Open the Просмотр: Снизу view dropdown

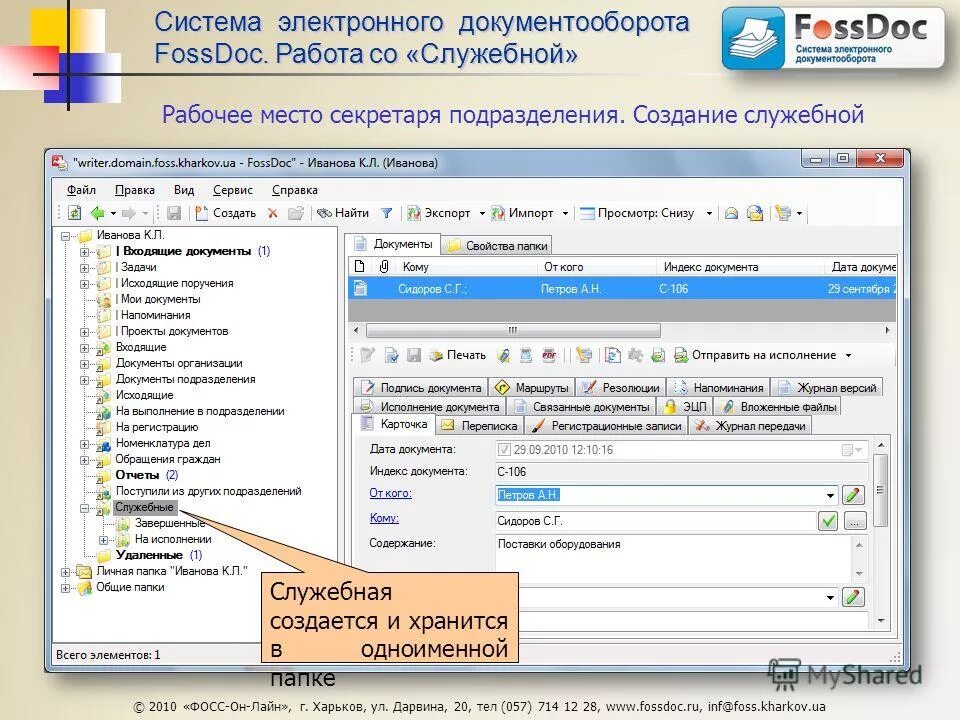[x=709, y=213]
